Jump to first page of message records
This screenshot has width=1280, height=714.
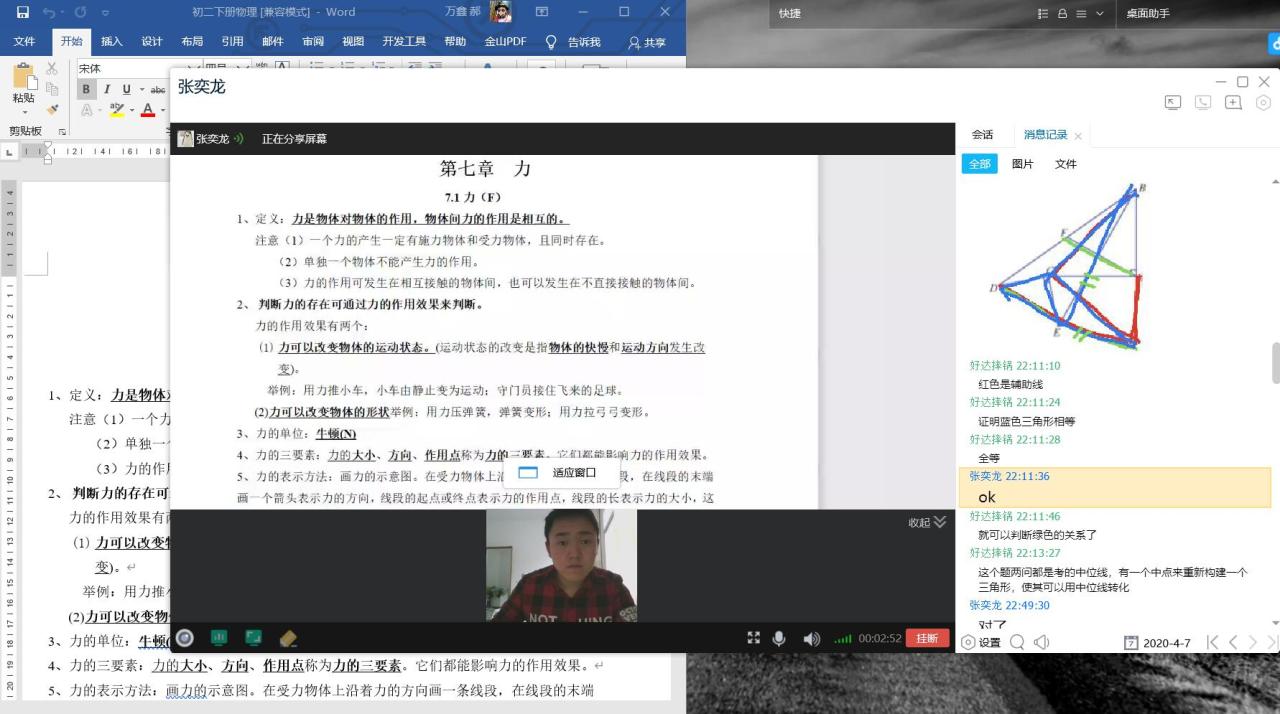click(1212, 643)
